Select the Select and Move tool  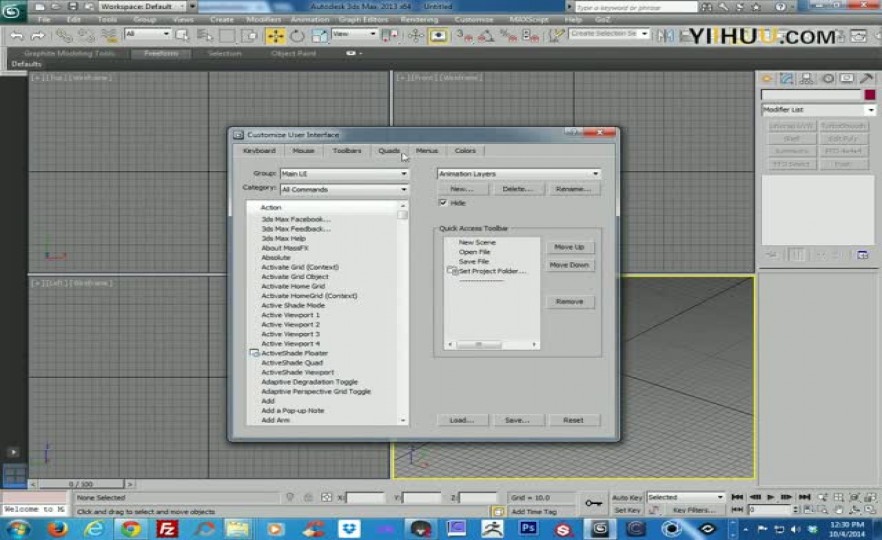coord(275,36)
